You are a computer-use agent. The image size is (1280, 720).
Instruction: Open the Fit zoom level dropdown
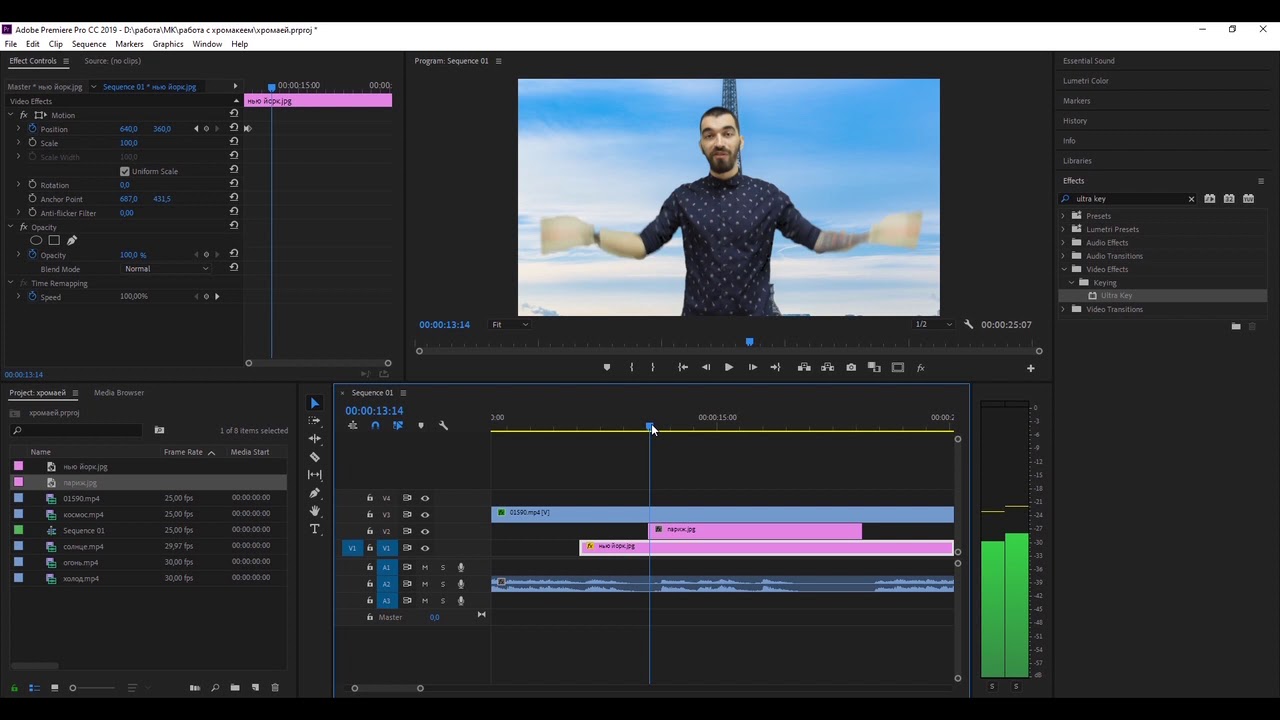click(509, 324)
